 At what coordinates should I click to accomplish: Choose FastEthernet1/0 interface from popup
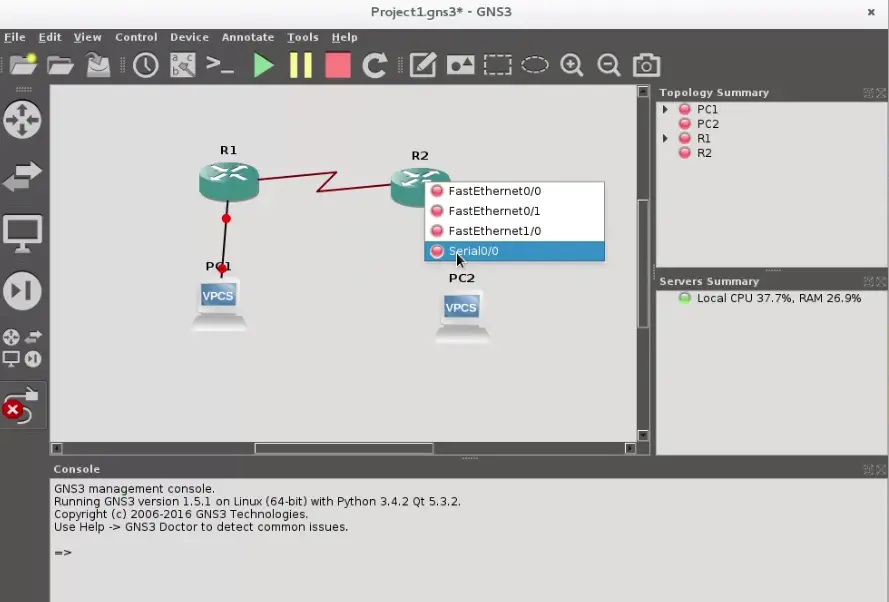(514, 231)
